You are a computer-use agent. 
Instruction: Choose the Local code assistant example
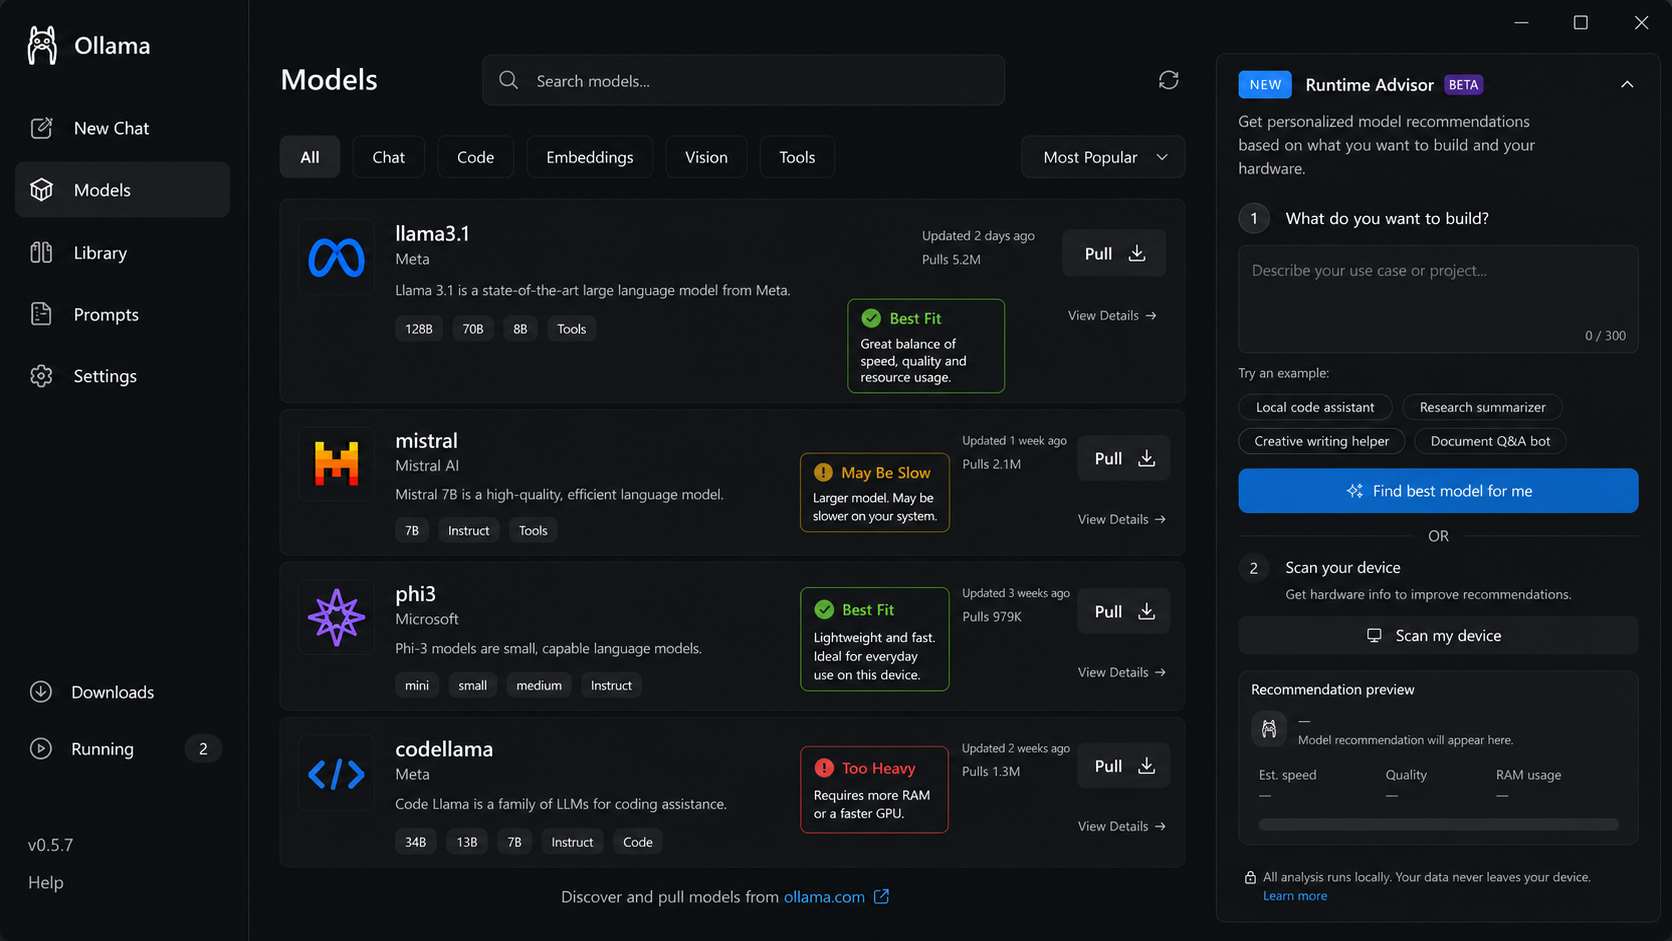tap(1315, 407)
